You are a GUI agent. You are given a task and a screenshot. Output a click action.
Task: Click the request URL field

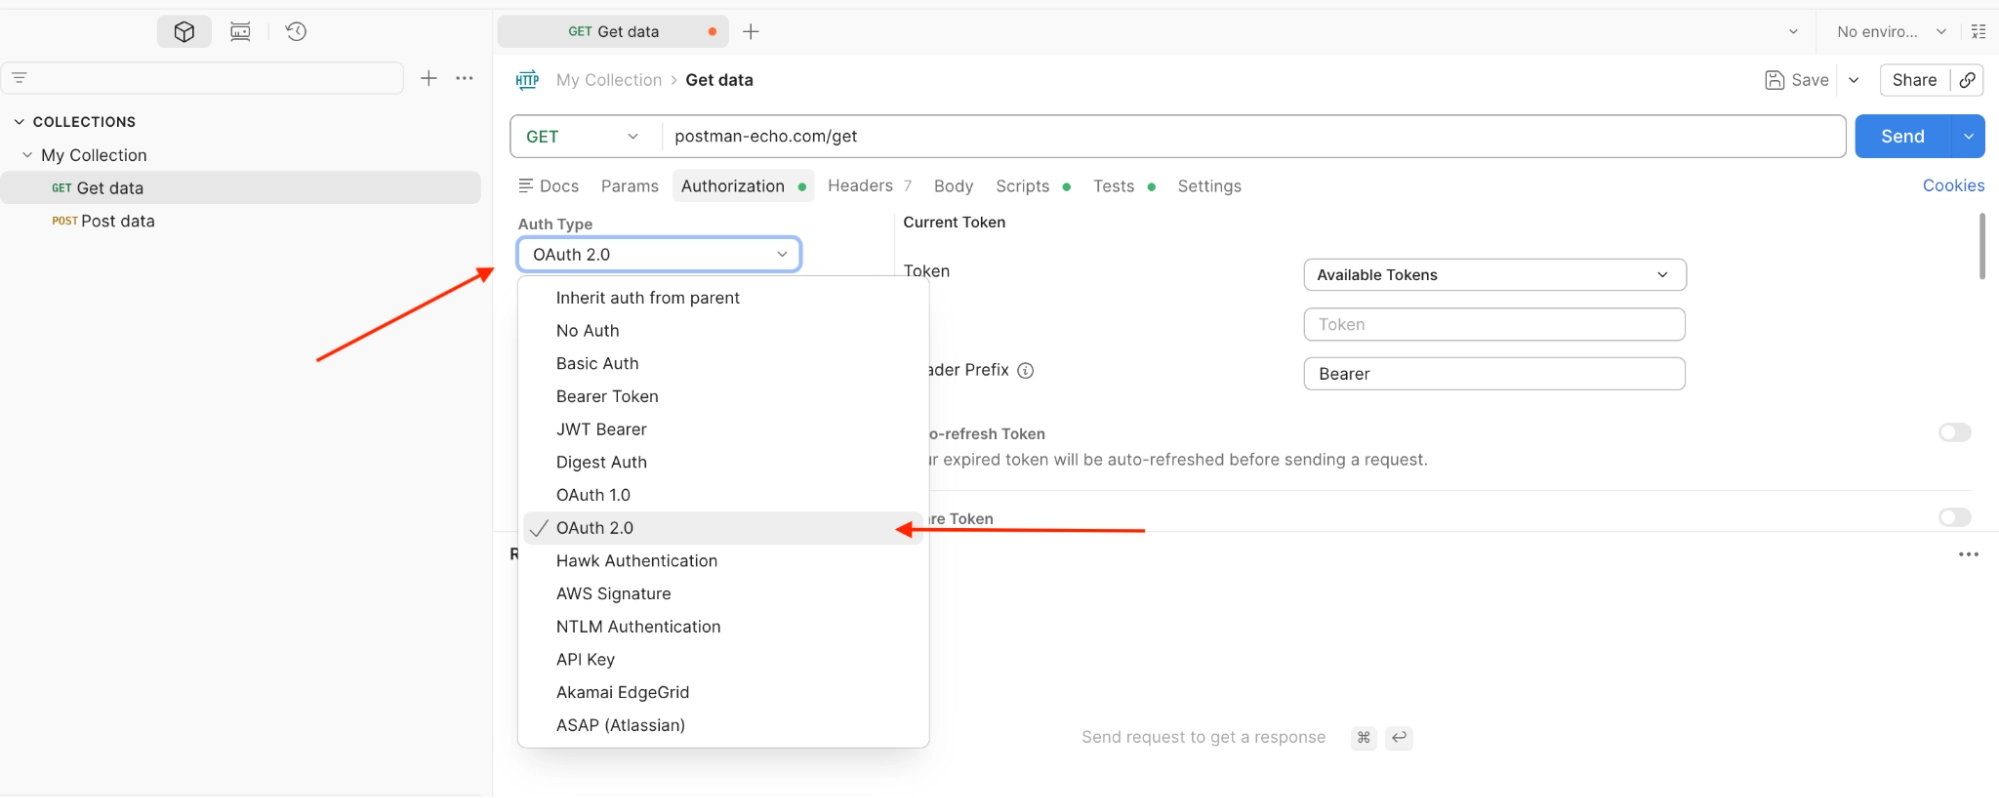point(1254,137)
